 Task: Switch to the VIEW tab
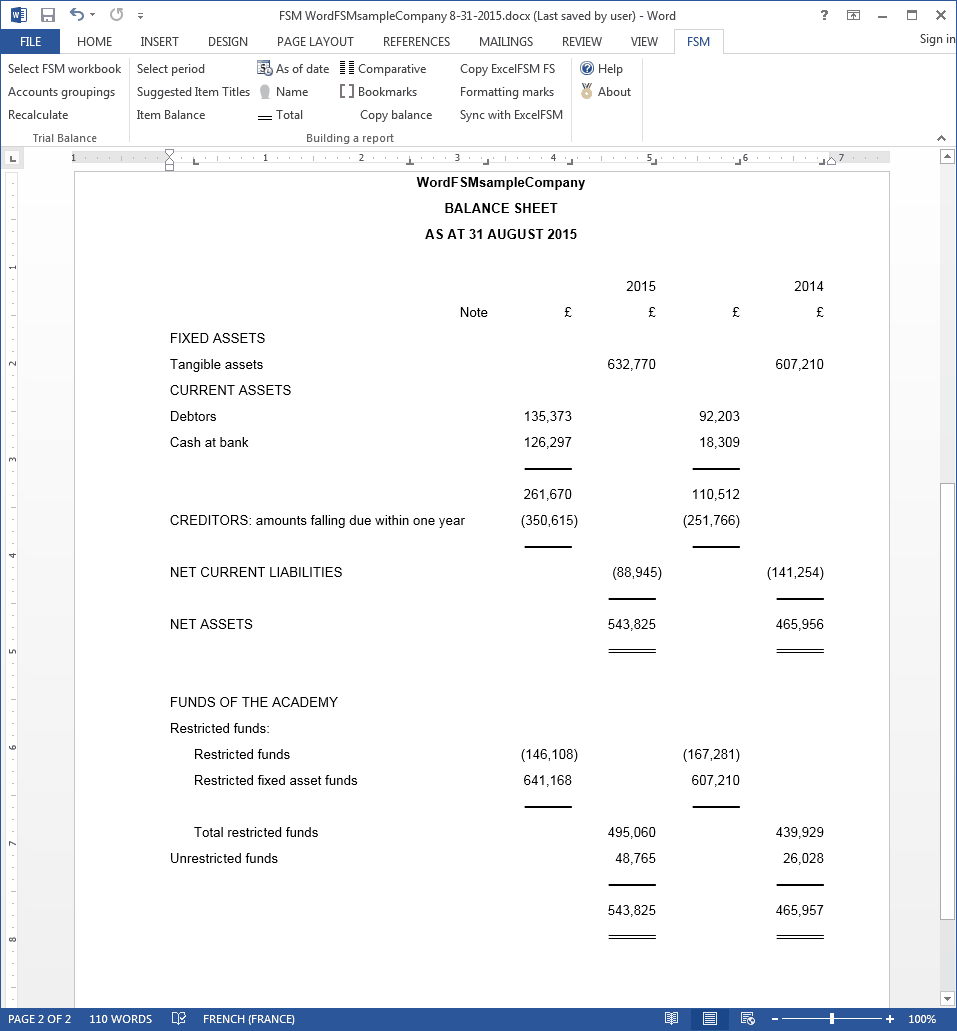coord(644,41)
